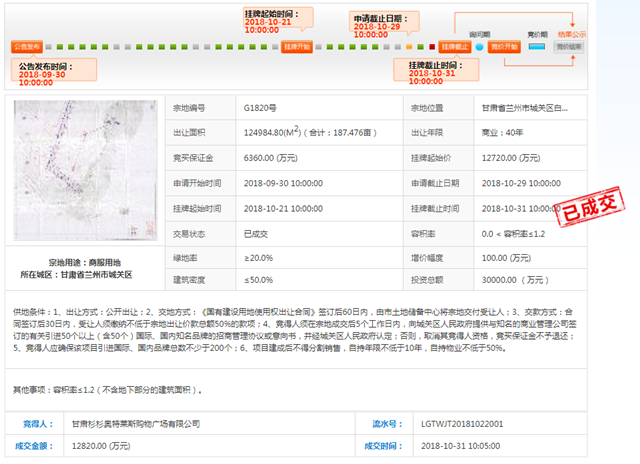Open the land parcel map thumbnail
This screenshot has height=464, width=640.
pos(85,170)
